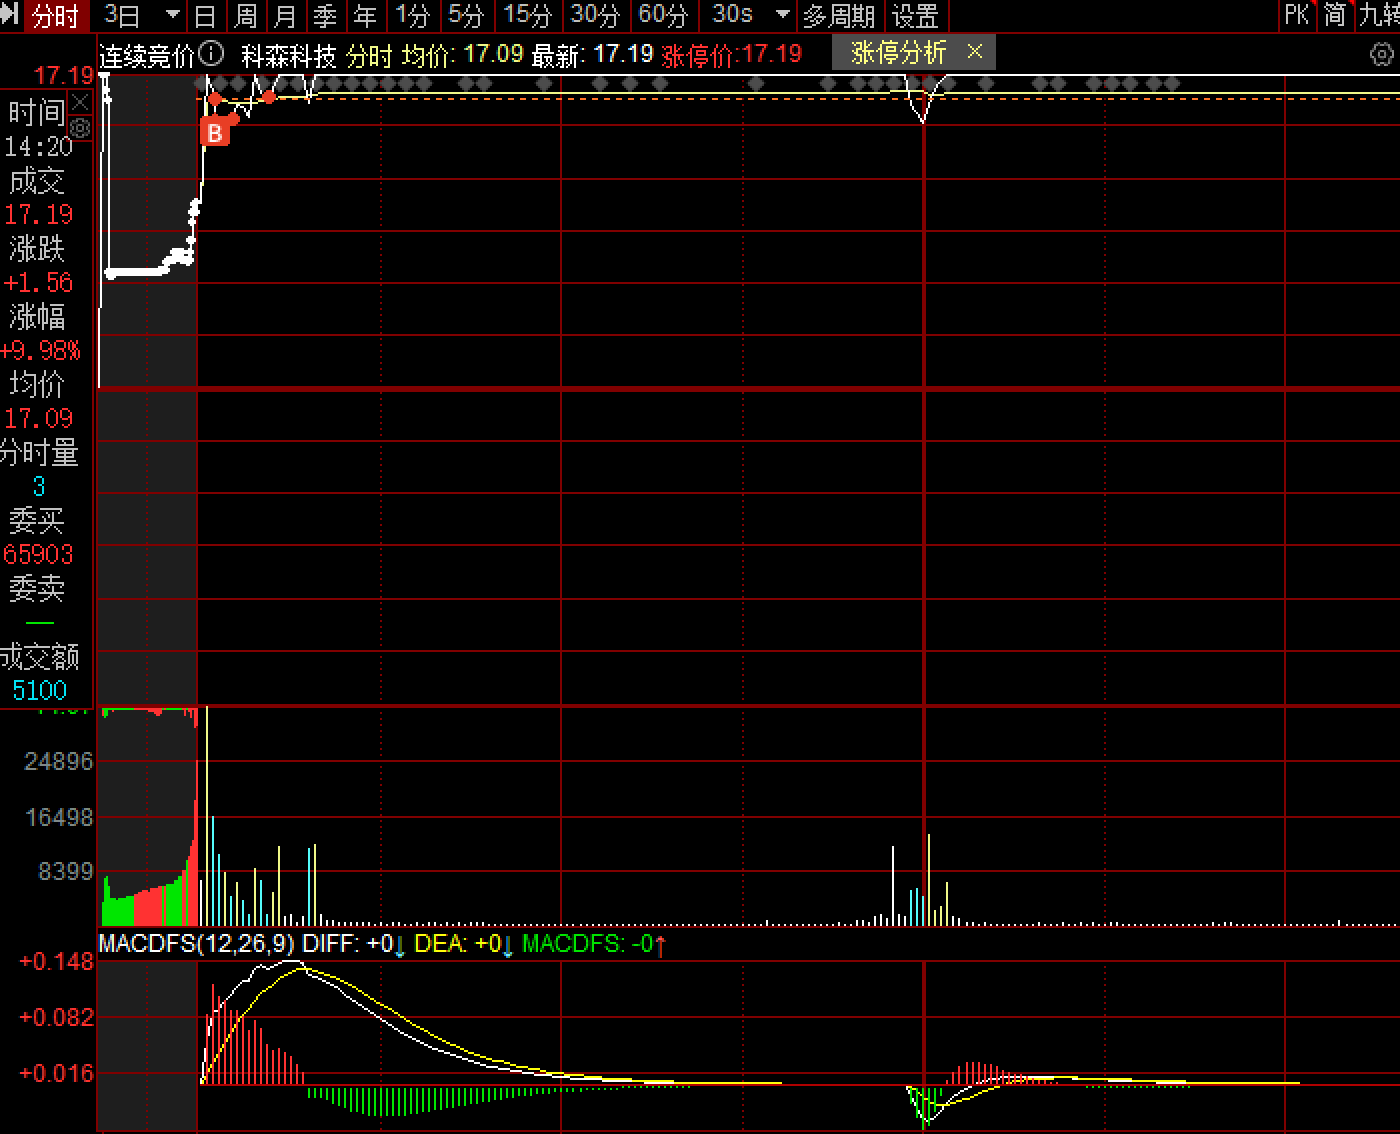Click the MACD axis label +0.148

click(x=56, y=962)
